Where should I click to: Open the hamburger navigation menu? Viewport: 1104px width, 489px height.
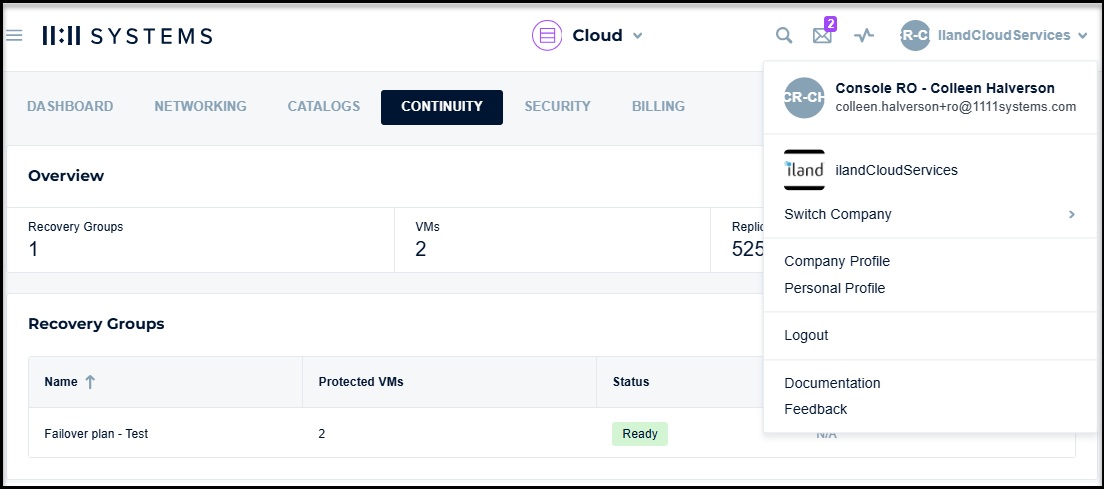pyautogui.click(x=14, y=36)
